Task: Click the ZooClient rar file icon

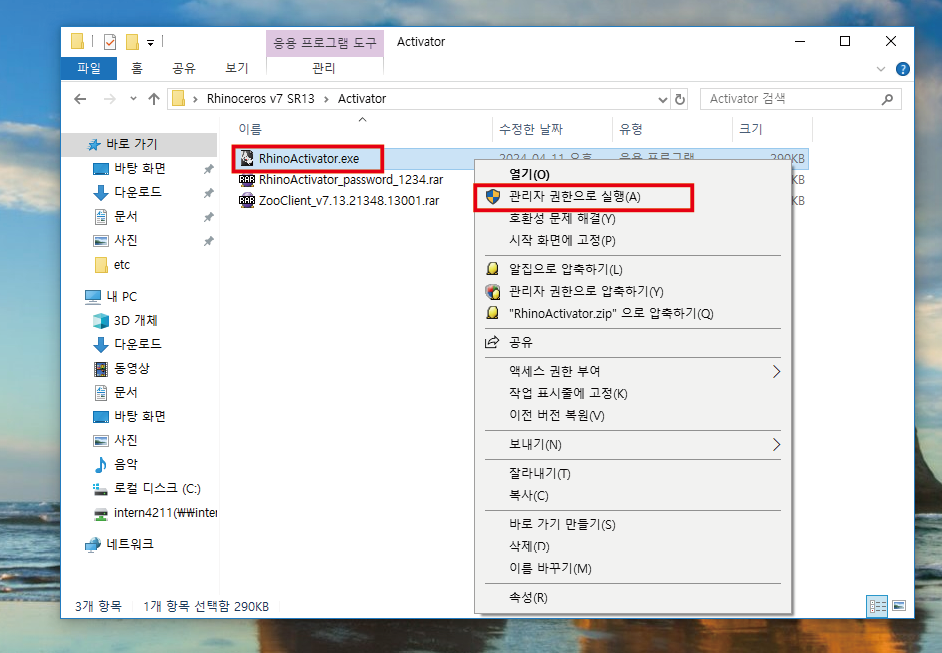Action: [247, 201]
